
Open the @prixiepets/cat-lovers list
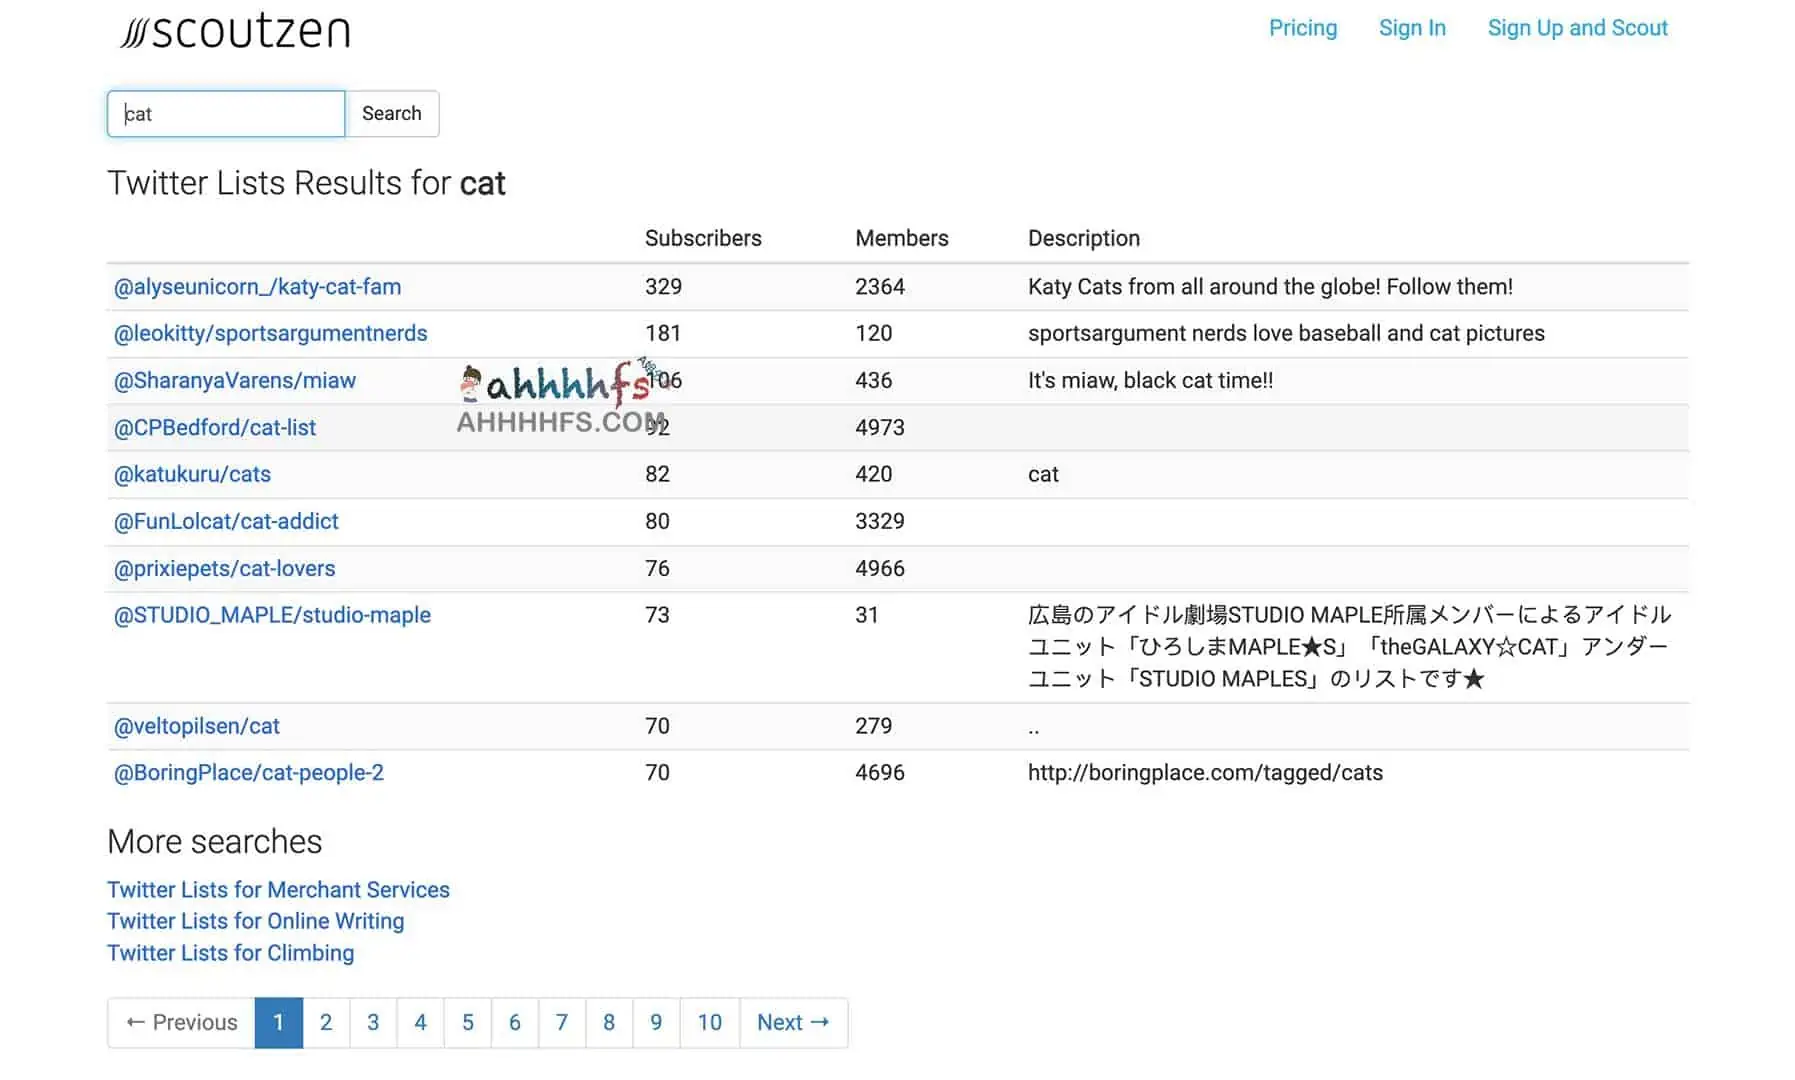tap(224, 569)
